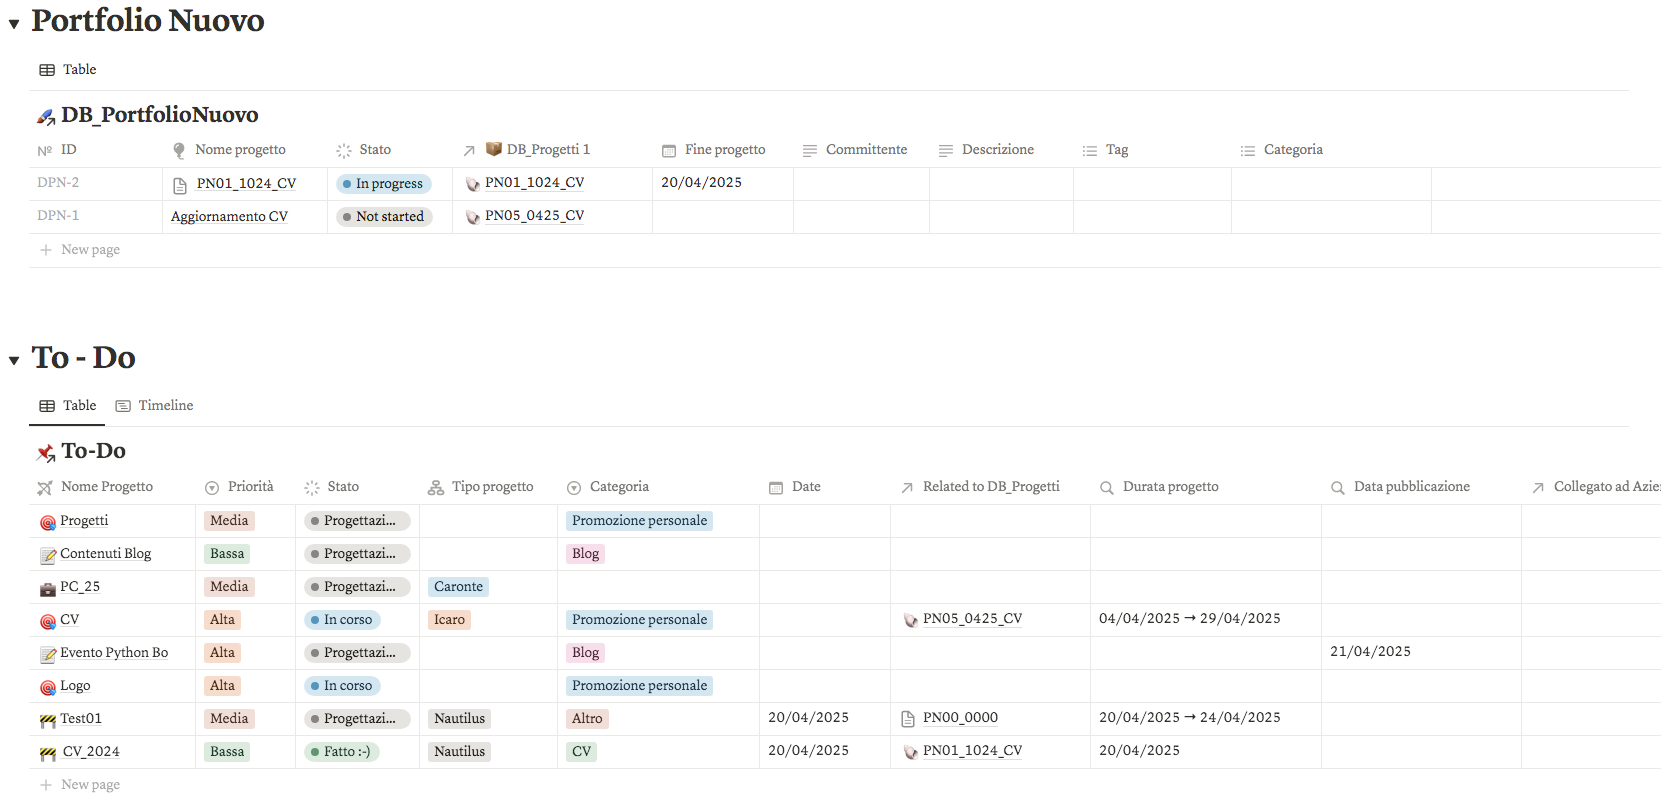
Task: Open the Evento Python Bo page
Action: point(114,653)
